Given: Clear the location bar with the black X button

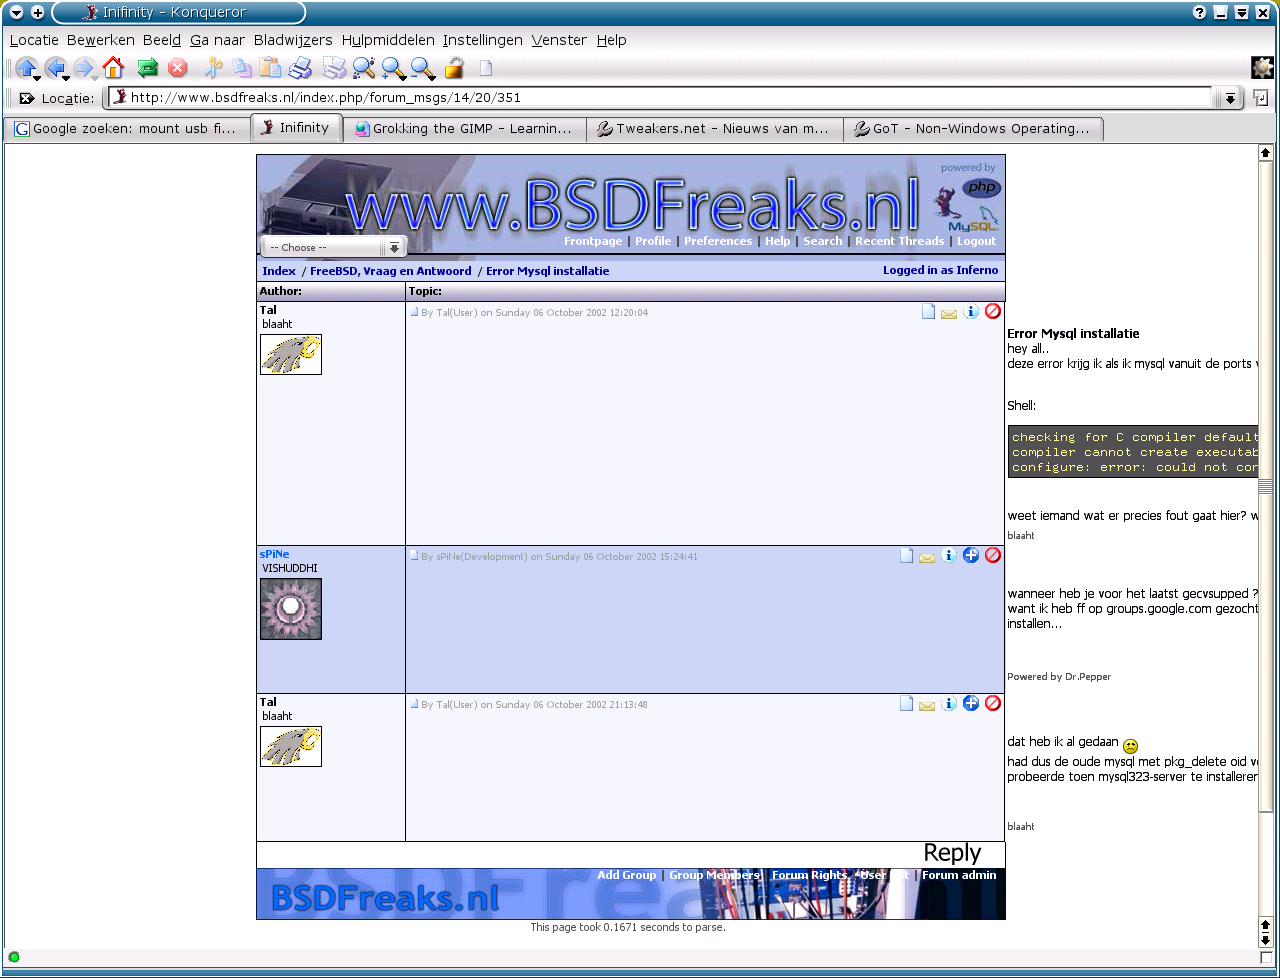Looking at the screenshot, I should [26, 98].
